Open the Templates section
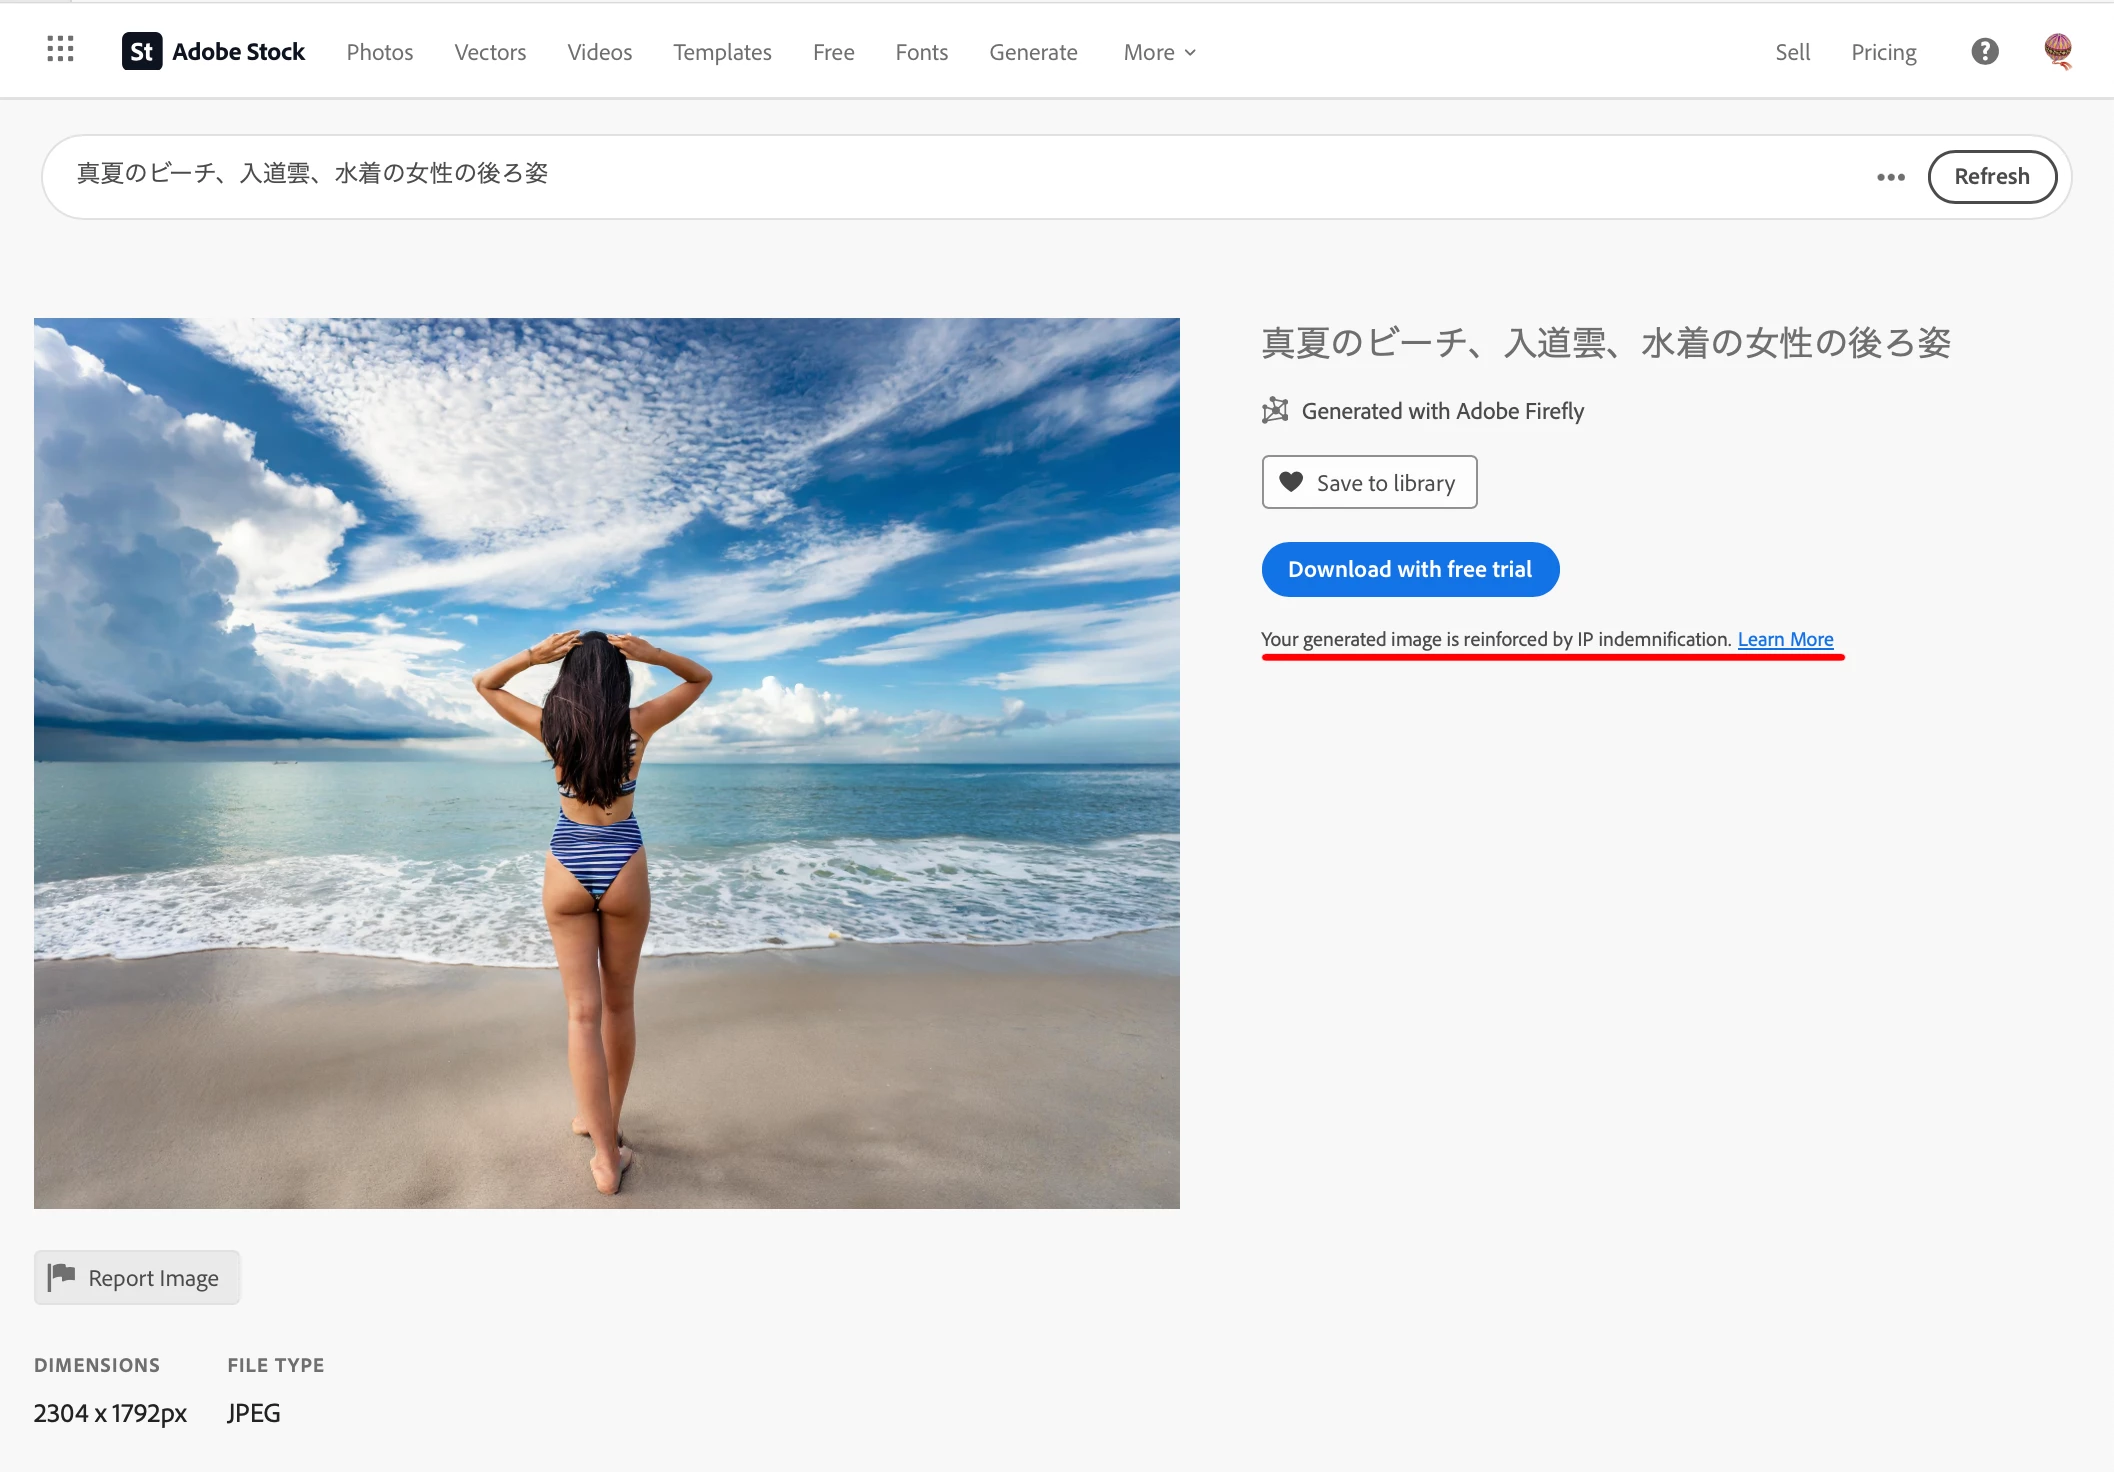Viewport: 2114px width, 1472px height. click(x=722, y=52)
